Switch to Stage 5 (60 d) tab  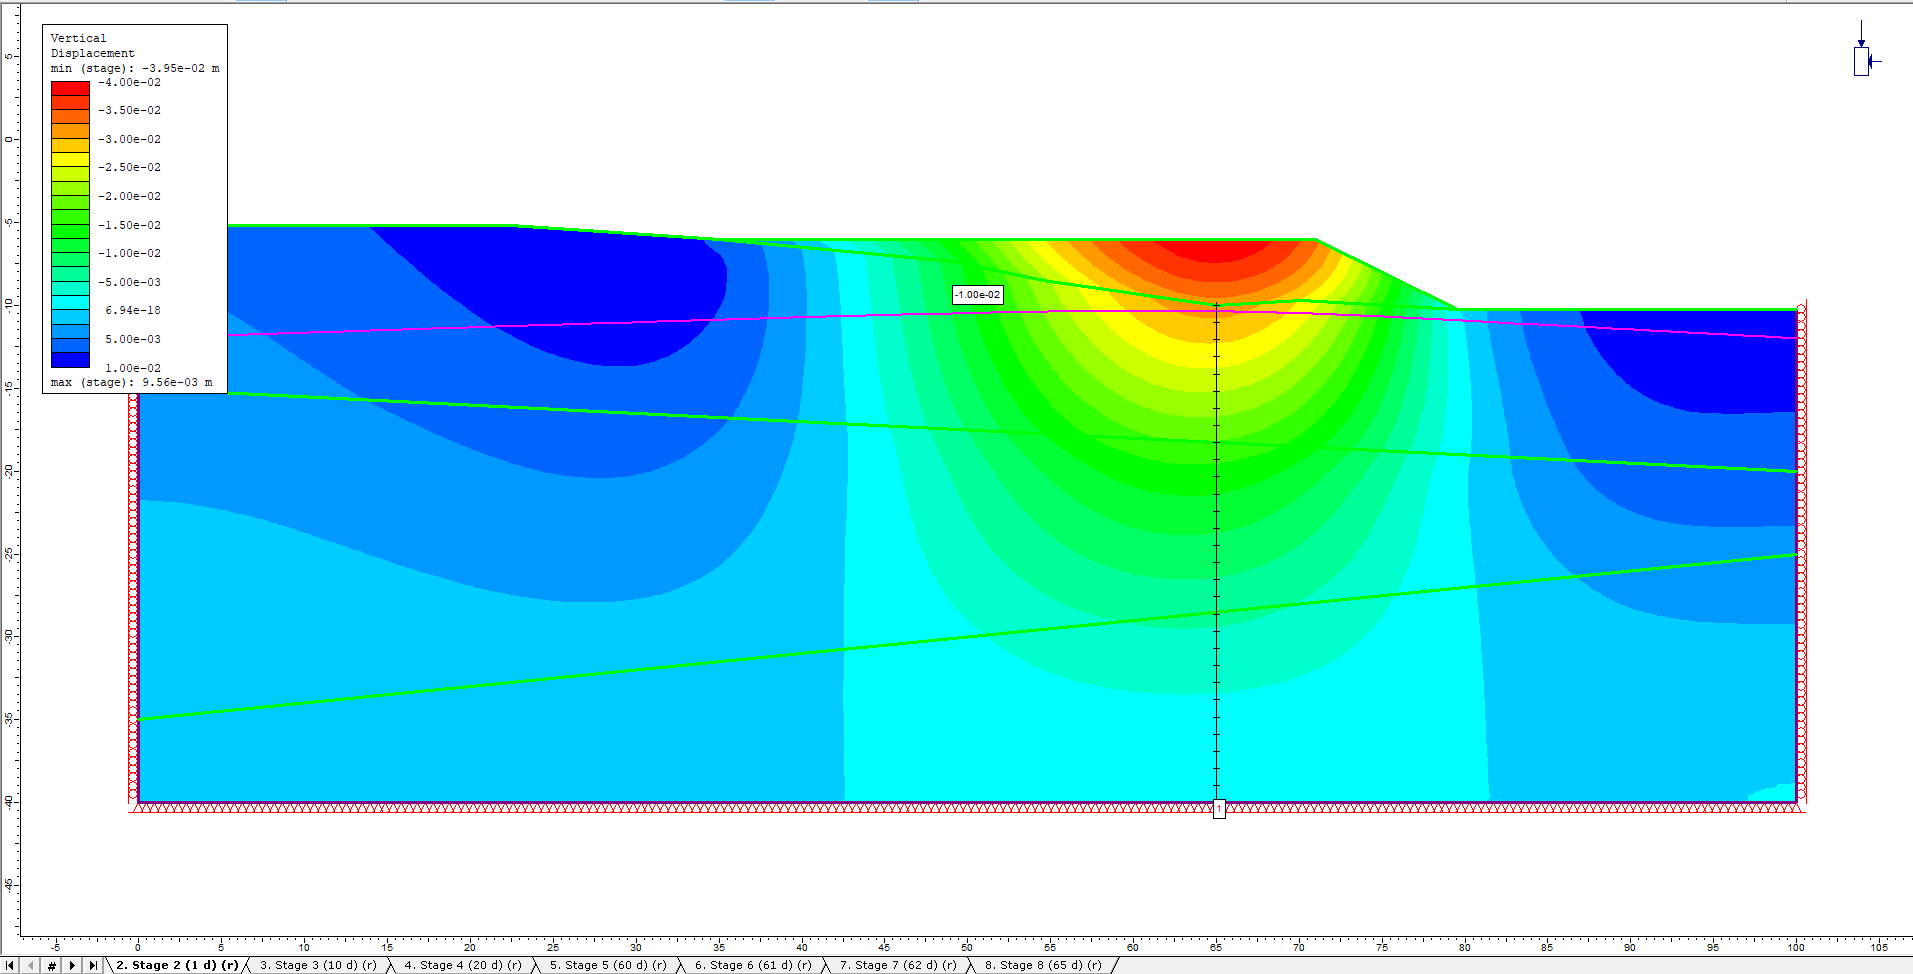[607, 965]
